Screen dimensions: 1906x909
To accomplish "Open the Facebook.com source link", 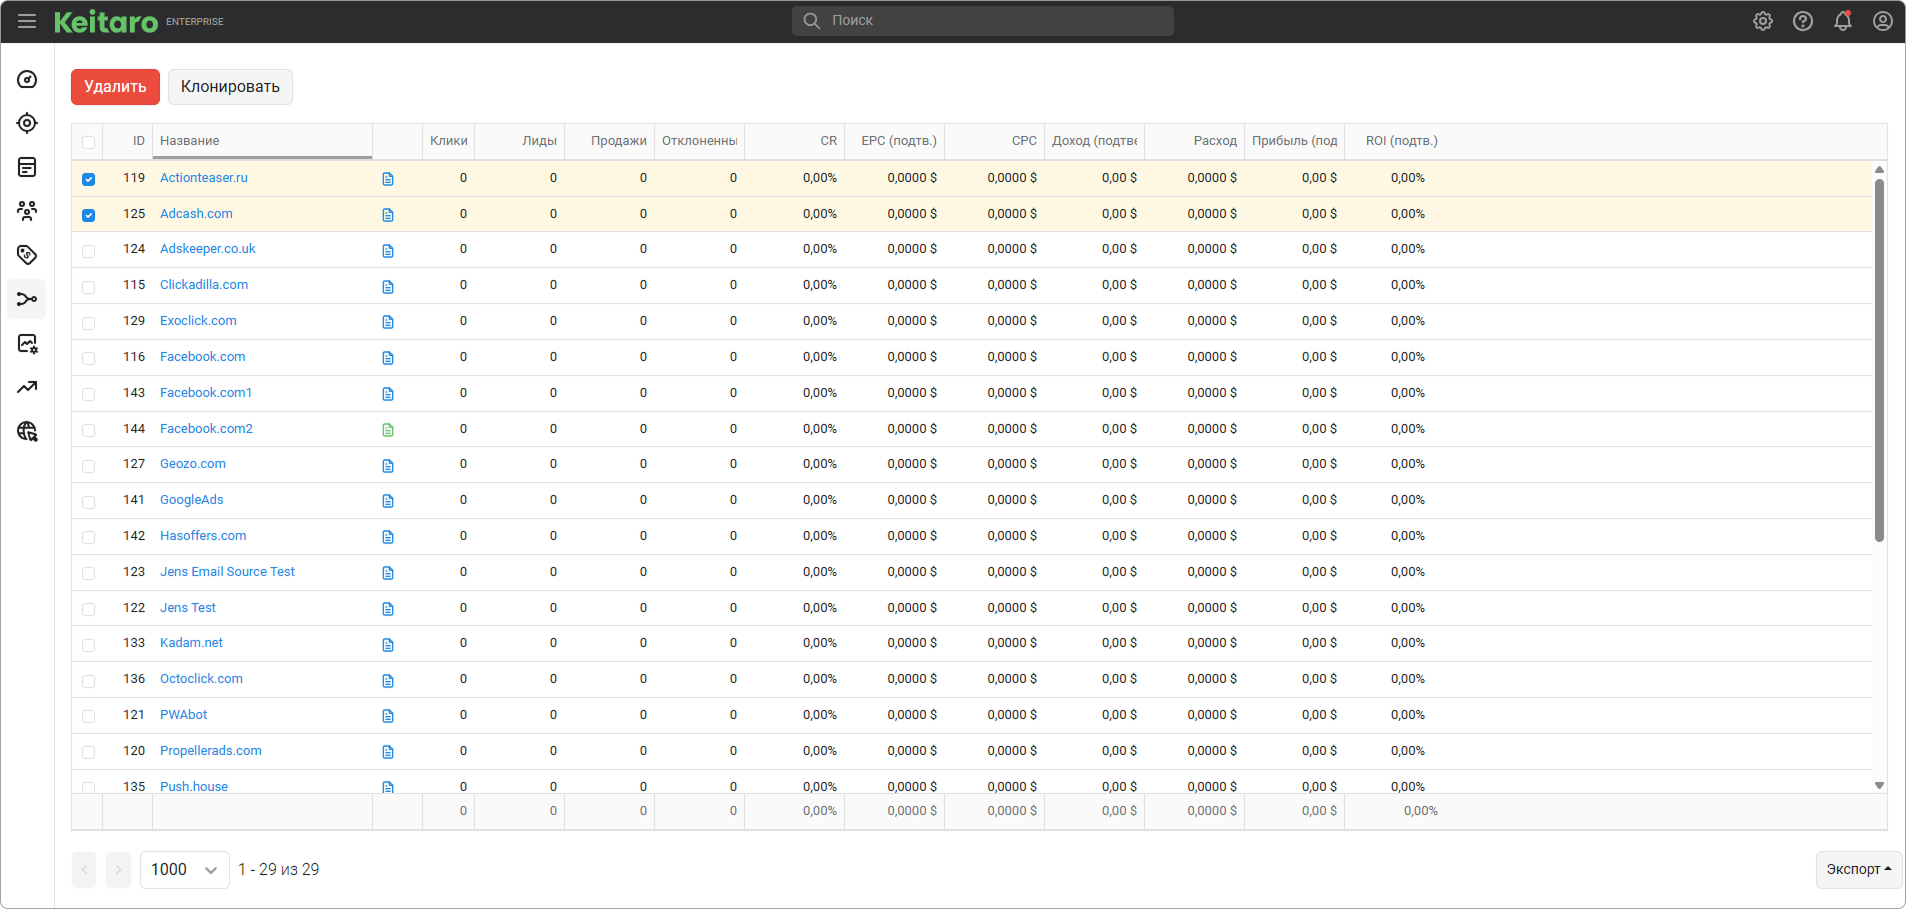I will point(202,357).
